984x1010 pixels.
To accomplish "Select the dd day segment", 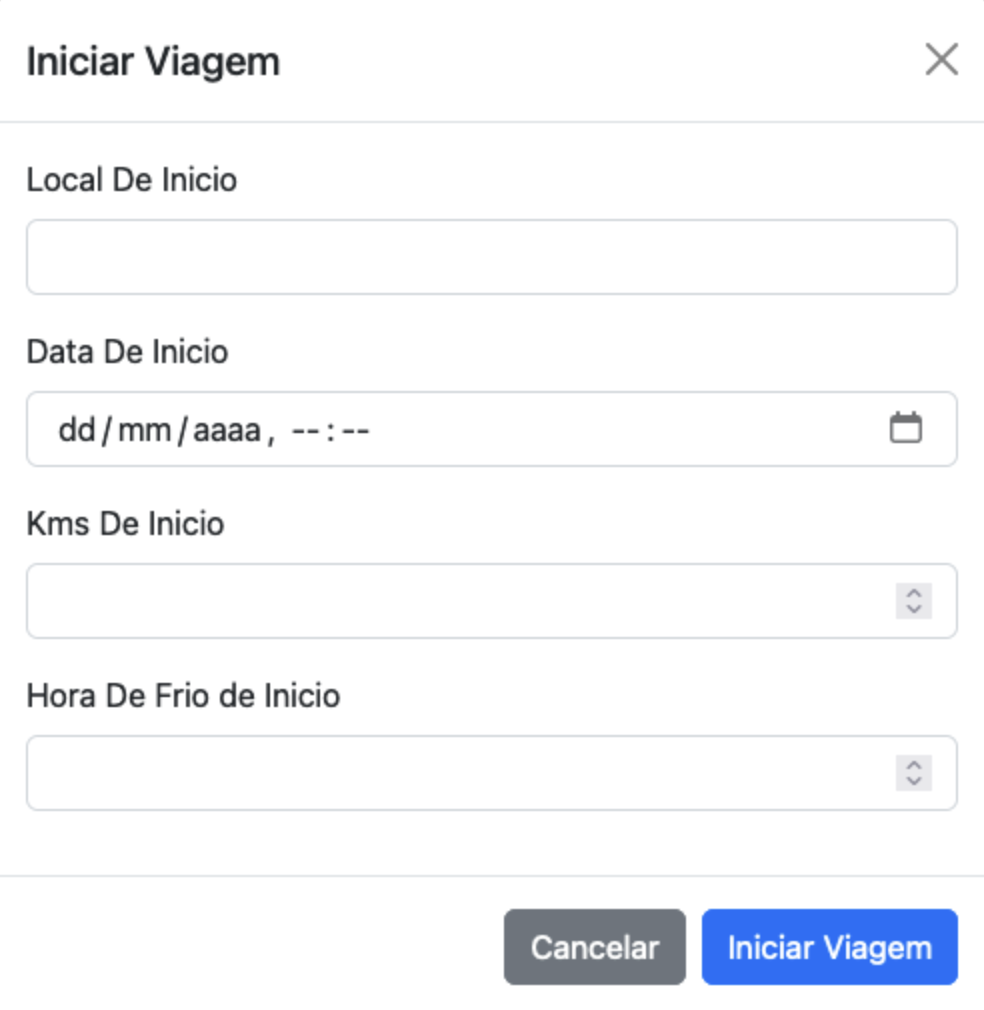I will (x=77, y=430).
